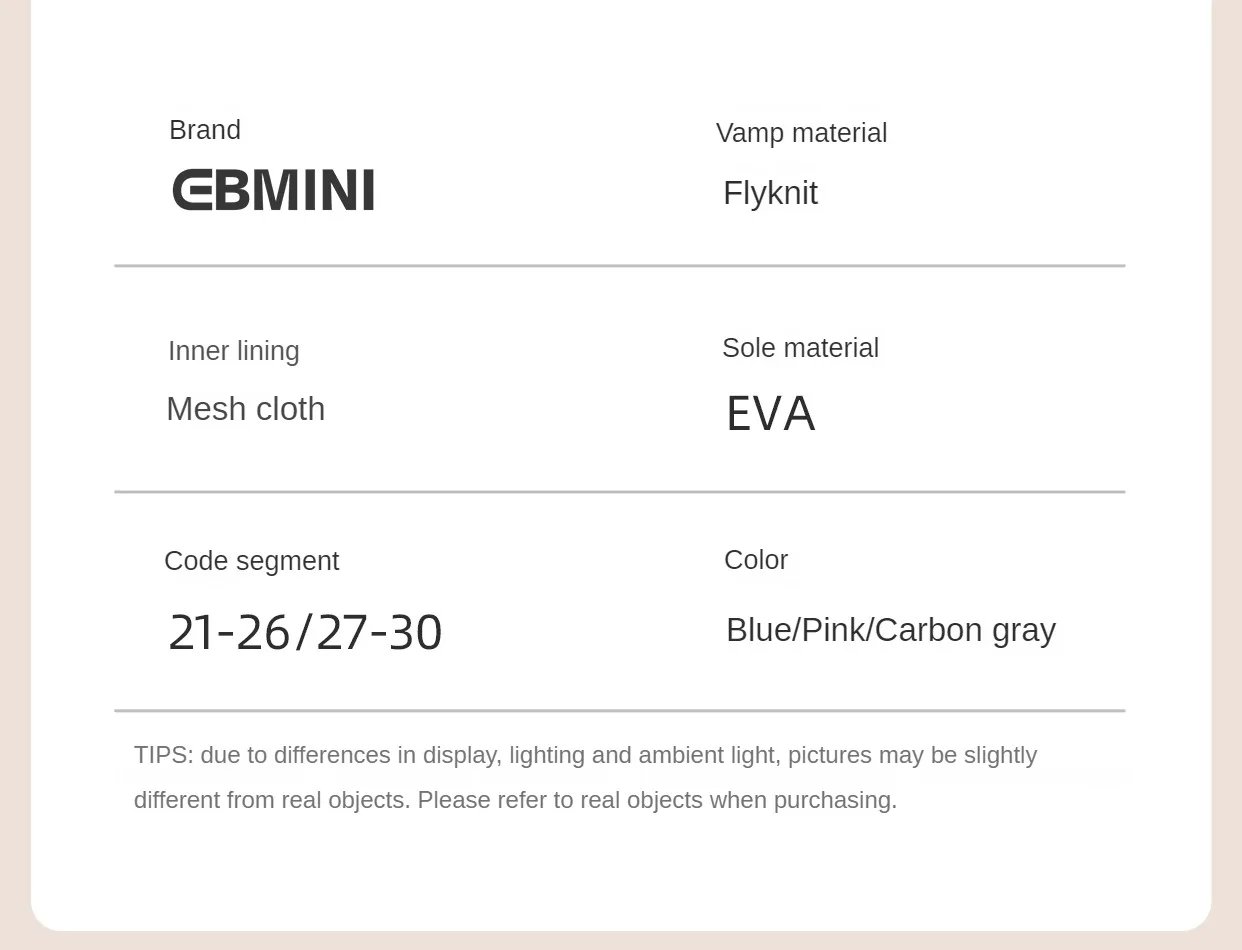Click the divider line below Inner lining row
The image size is (1242, 950).
coord(620,492)
